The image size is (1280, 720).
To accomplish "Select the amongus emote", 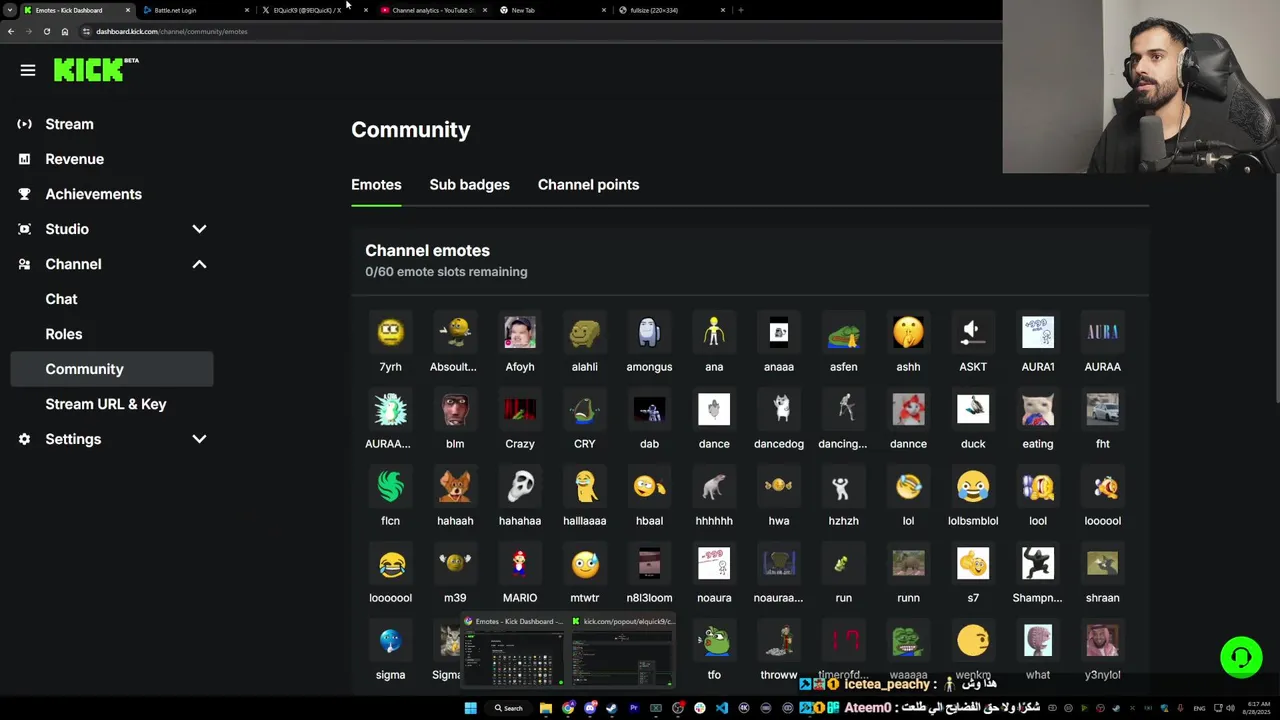I will (x=649, y=332).
